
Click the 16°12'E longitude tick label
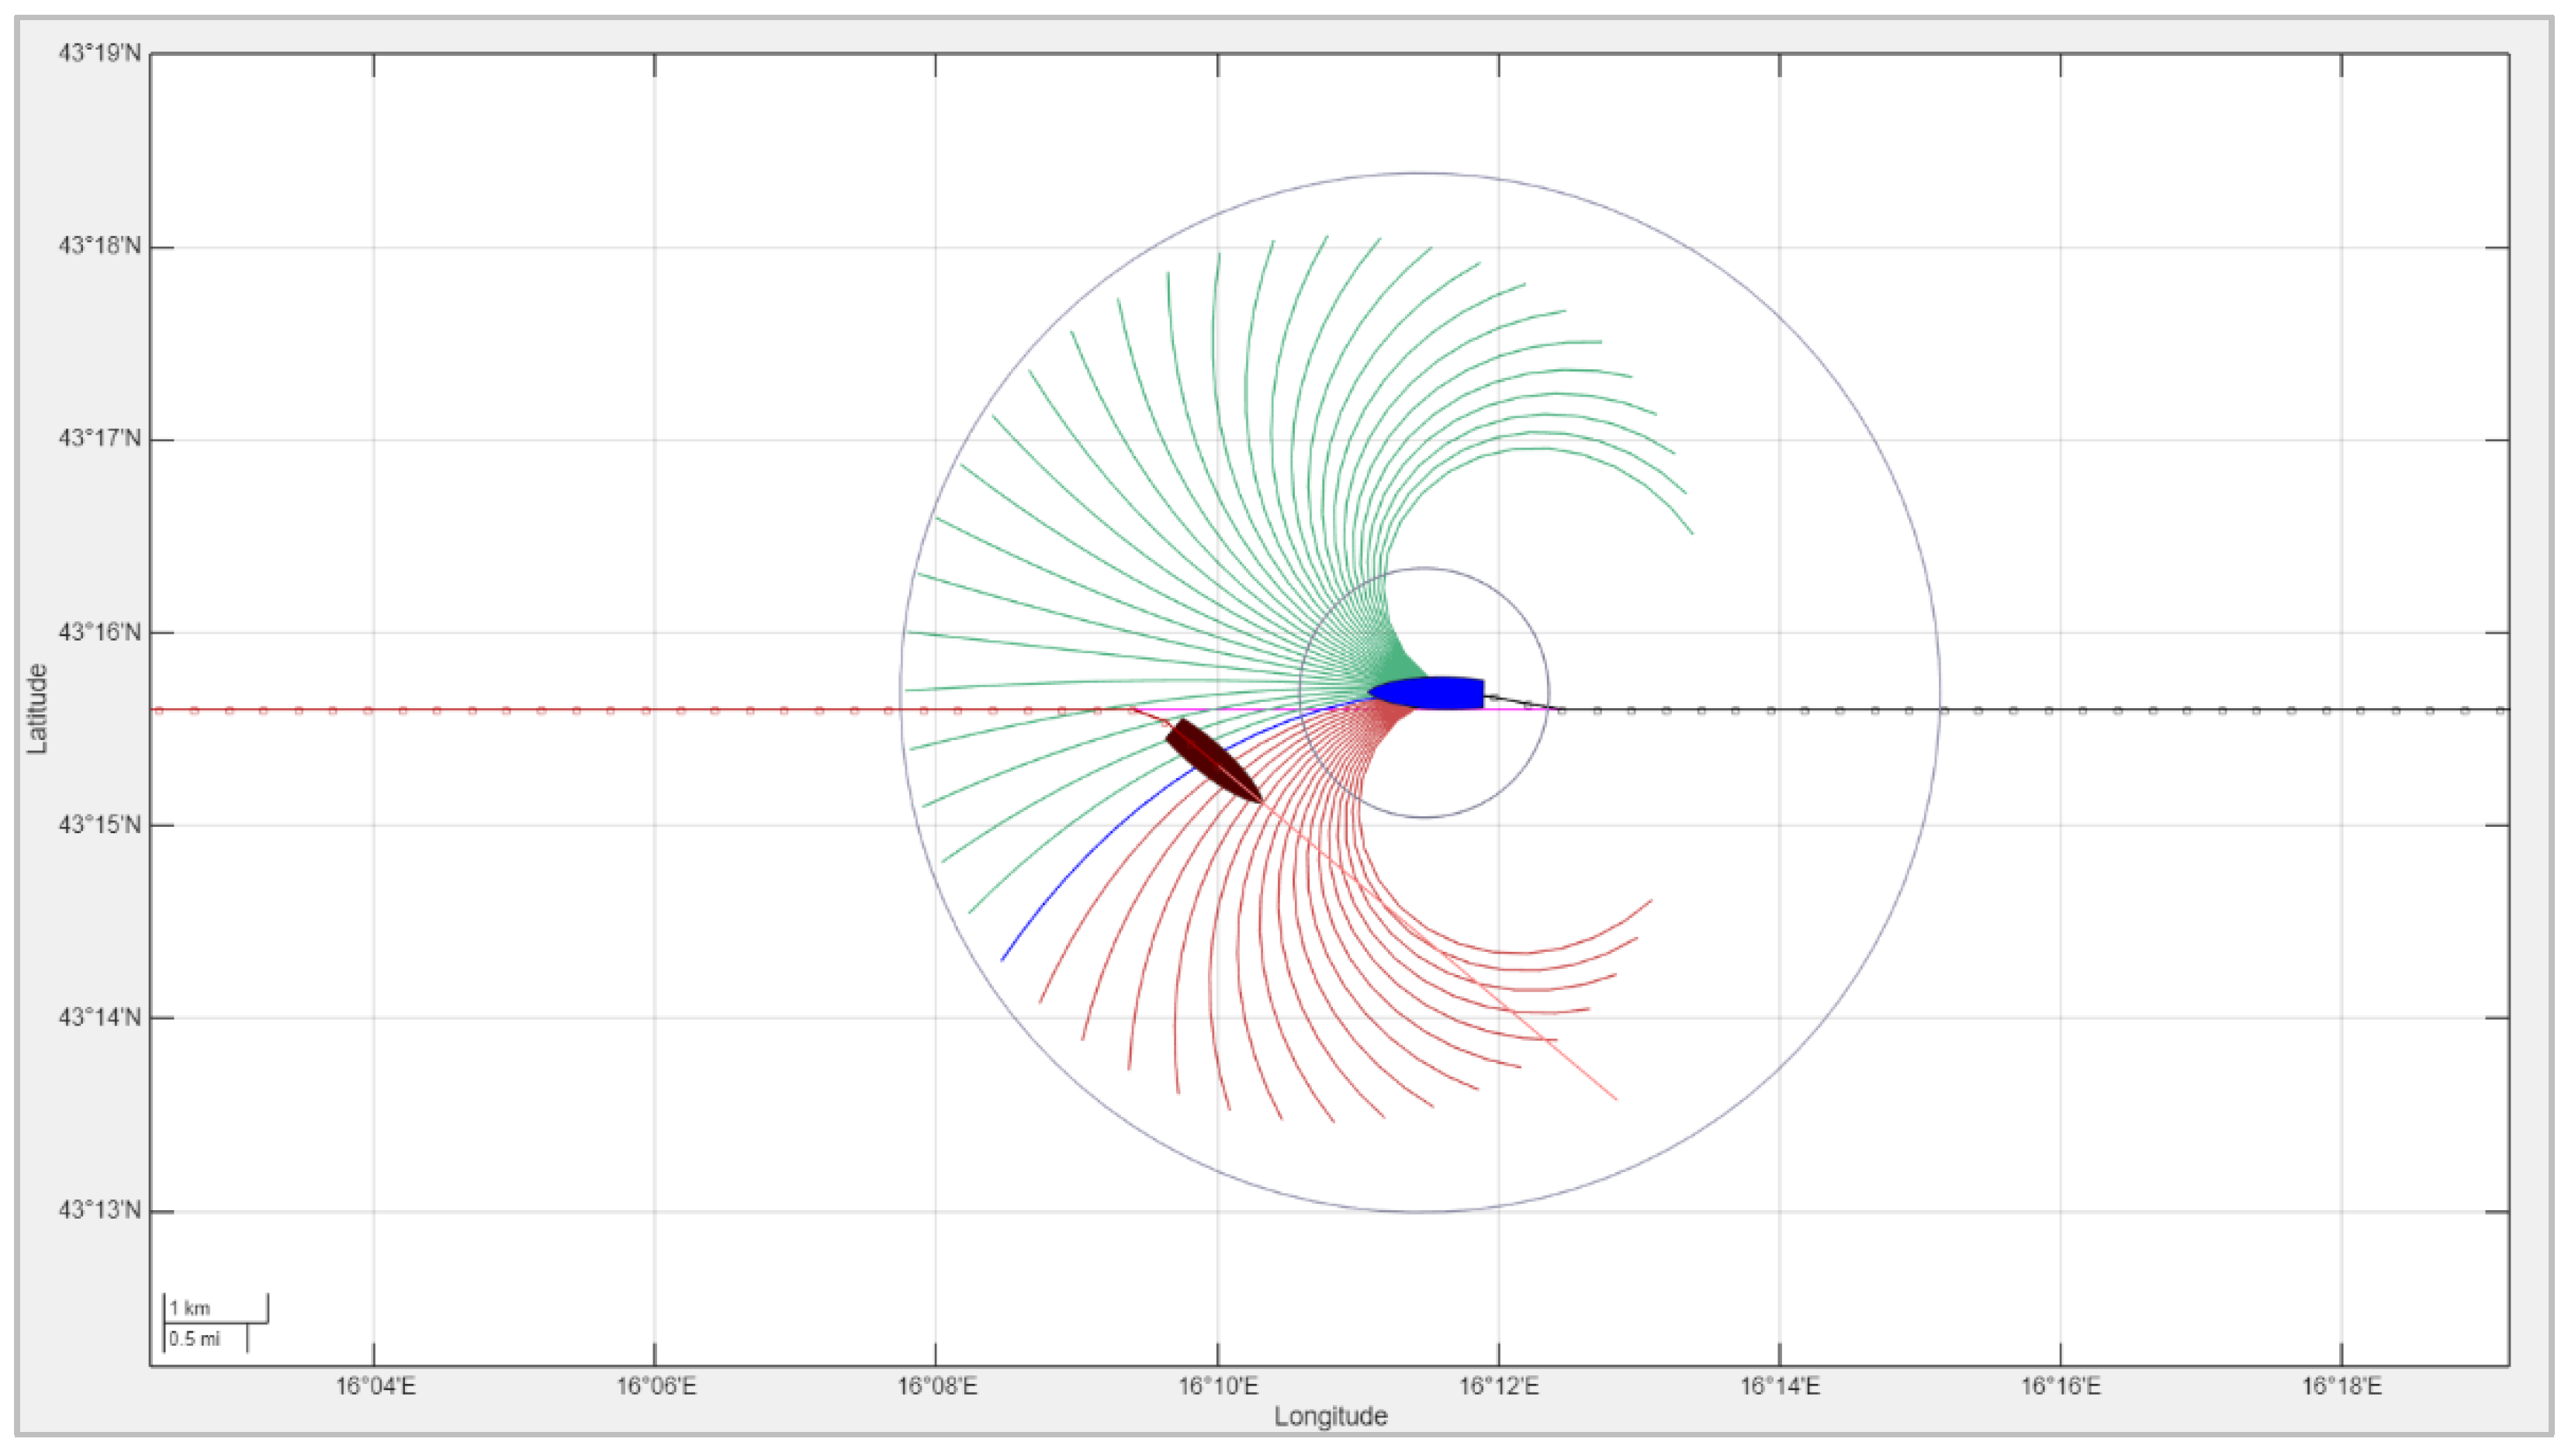pyautogui.click(x=1498, y=1386)
